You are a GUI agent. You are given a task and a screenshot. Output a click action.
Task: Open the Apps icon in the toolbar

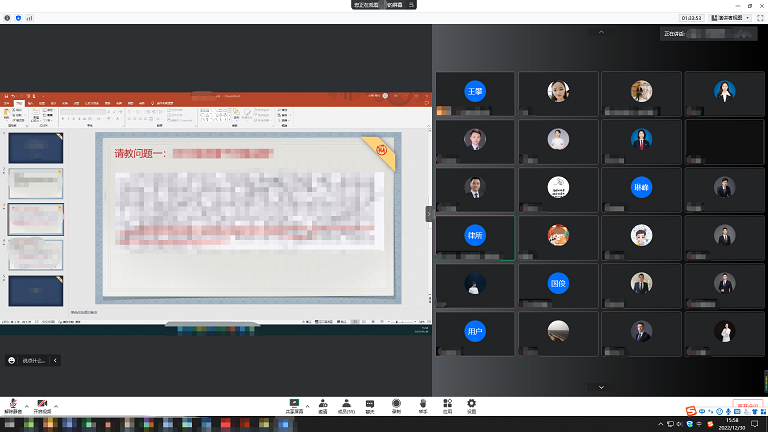click(x=448, y=404)
